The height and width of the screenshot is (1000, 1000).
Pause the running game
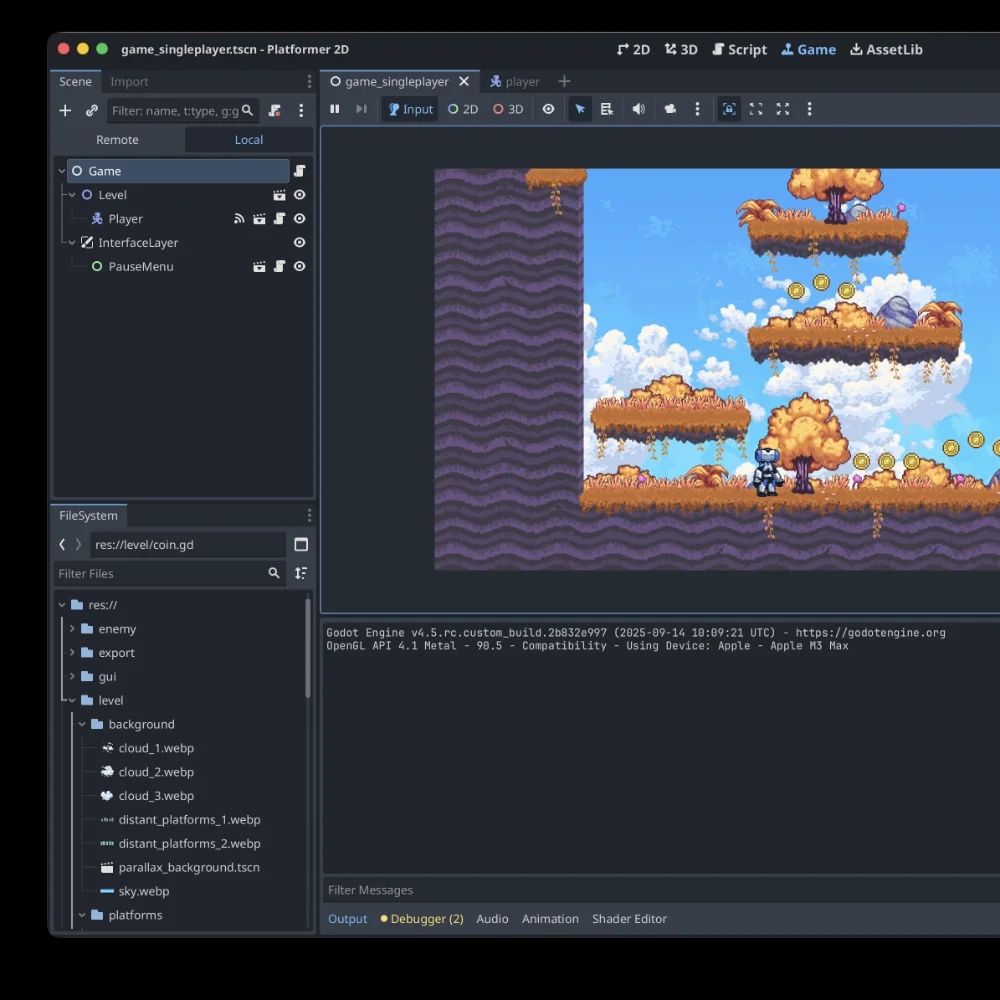[x=335, y=109]
